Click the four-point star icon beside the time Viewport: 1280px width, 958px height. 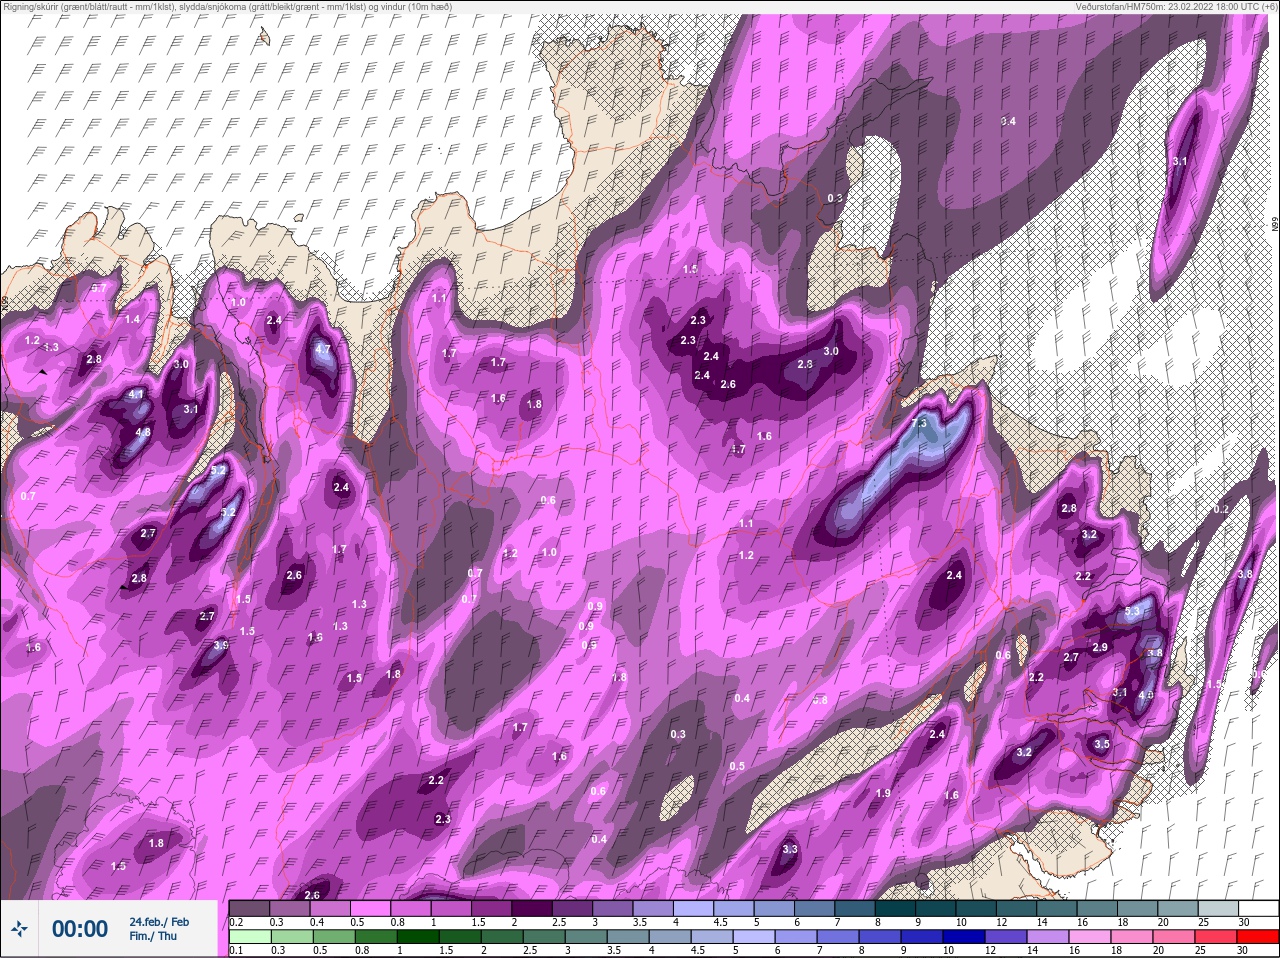19,929
